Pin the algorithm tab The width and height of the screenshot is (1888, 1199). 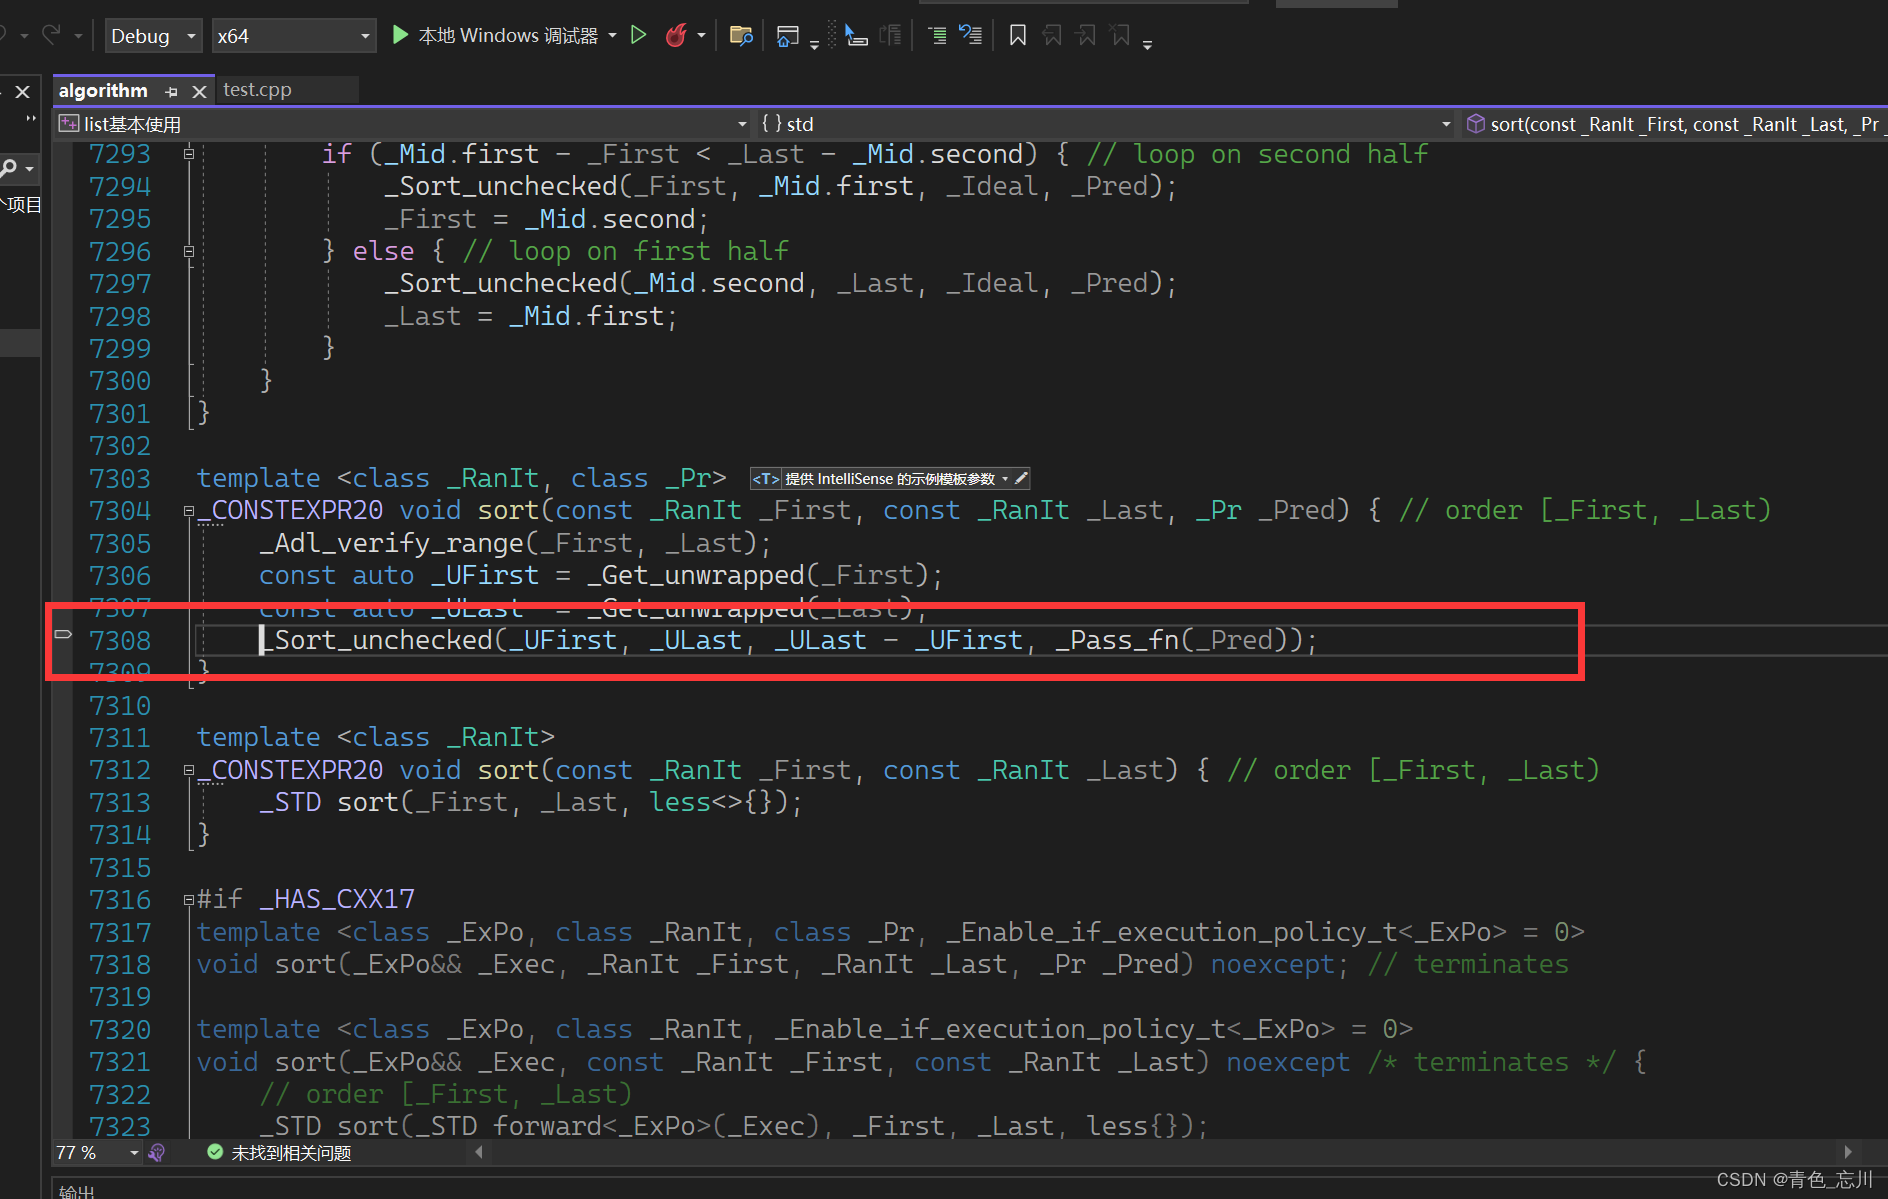point(171,91)
